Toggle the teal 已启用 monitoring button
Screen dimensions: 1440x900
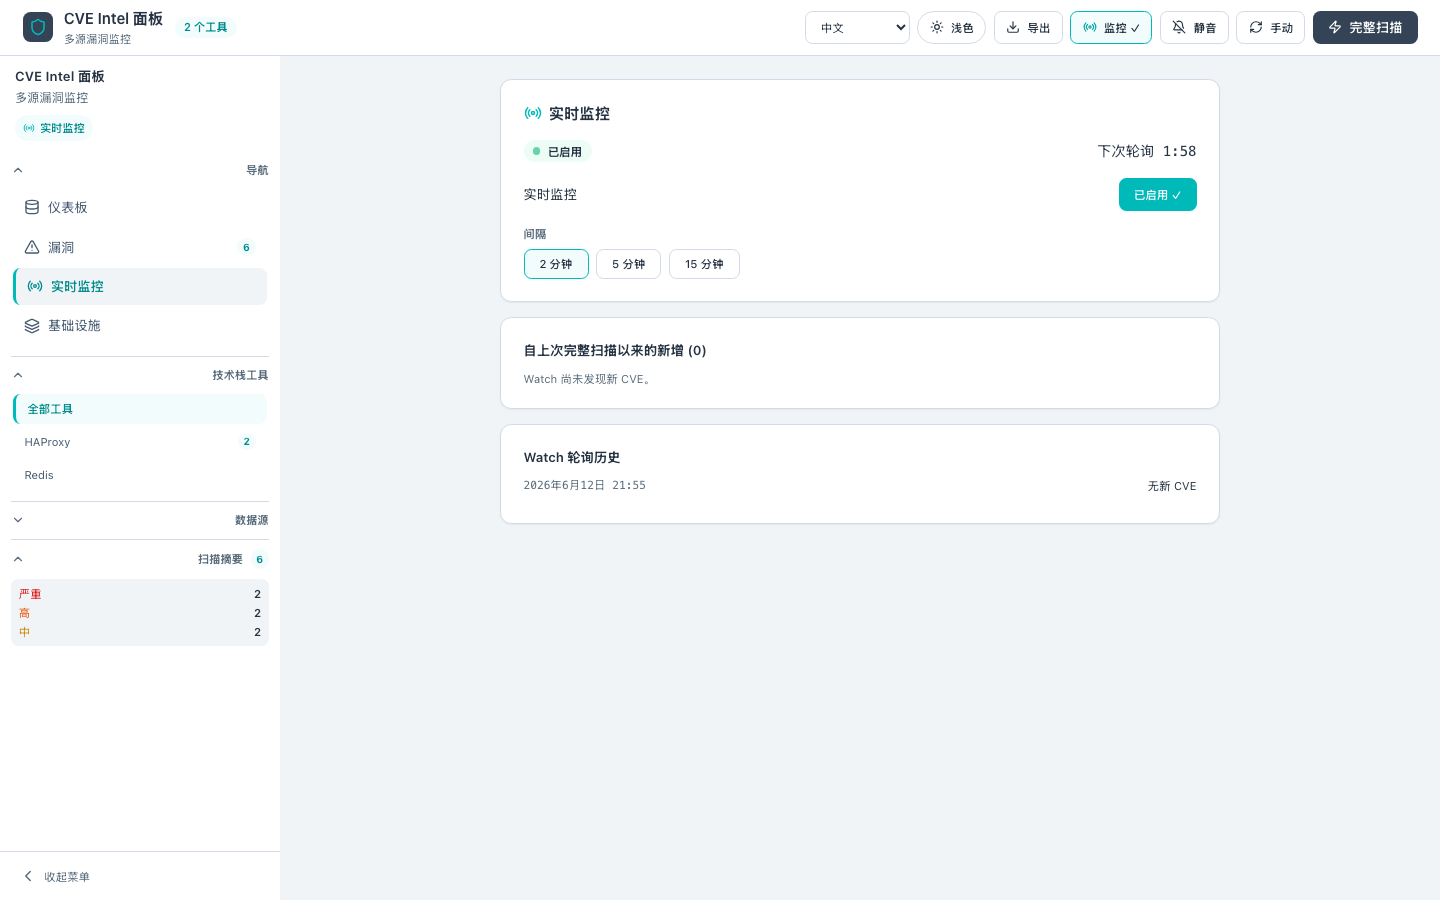click(x=1157, y=195)
